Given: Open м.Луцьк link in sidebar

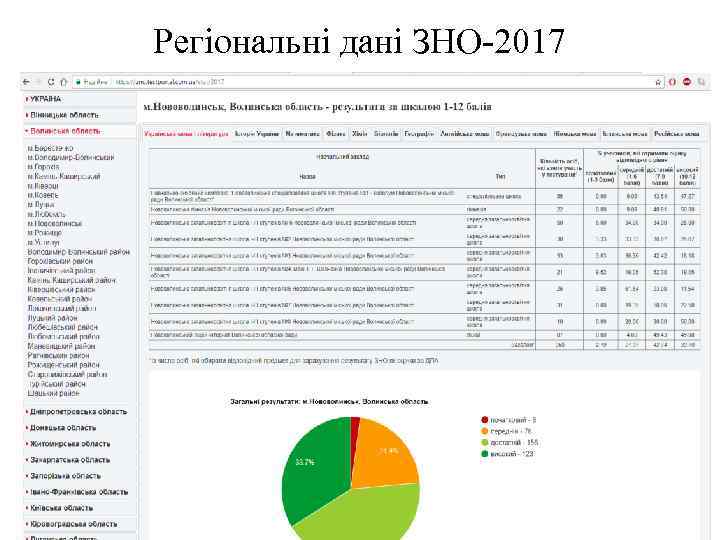Looking at the screenshot, I should (41, 205).
